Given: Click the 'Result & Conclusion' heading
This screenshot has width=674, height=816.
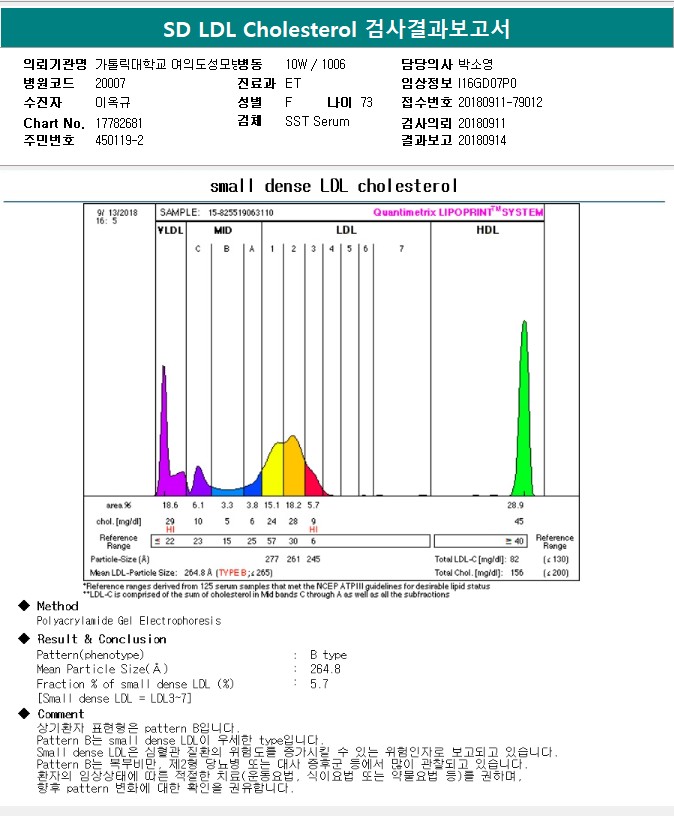Looking at the screenshot, I should (x=101, y=639).
